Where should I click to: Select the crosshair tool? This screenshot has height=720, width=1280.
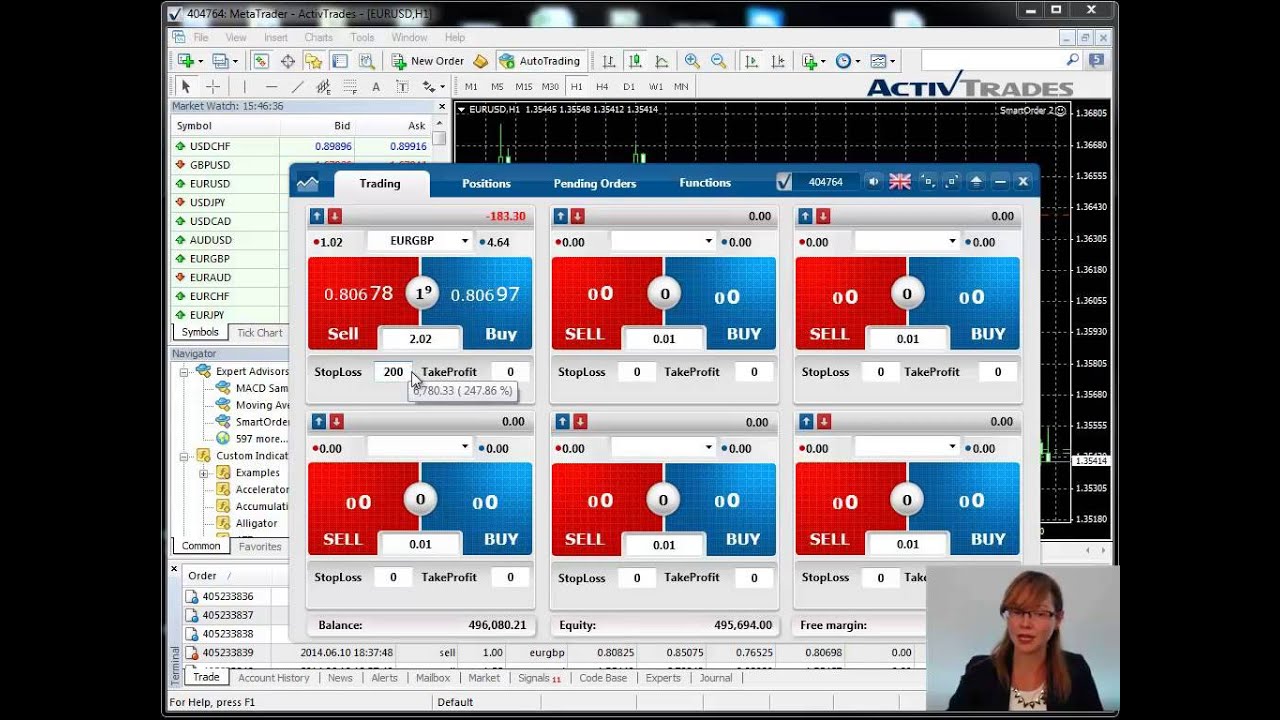point(213,86)
